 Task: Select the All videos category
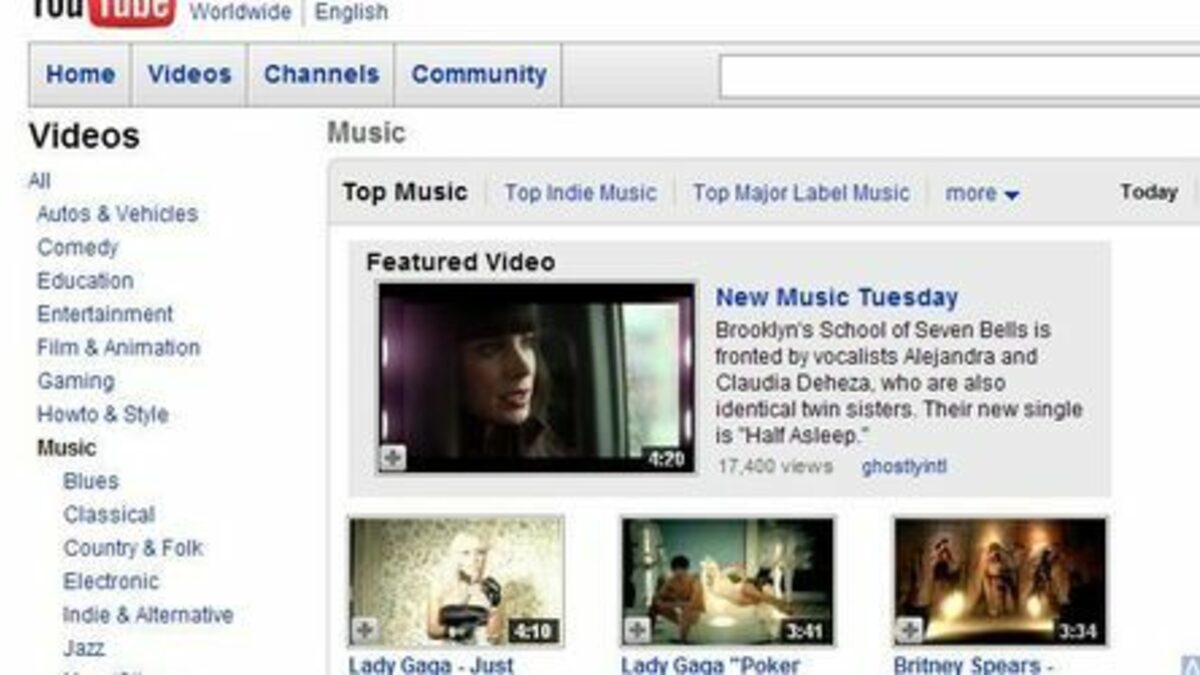click(x=39, y=181)
